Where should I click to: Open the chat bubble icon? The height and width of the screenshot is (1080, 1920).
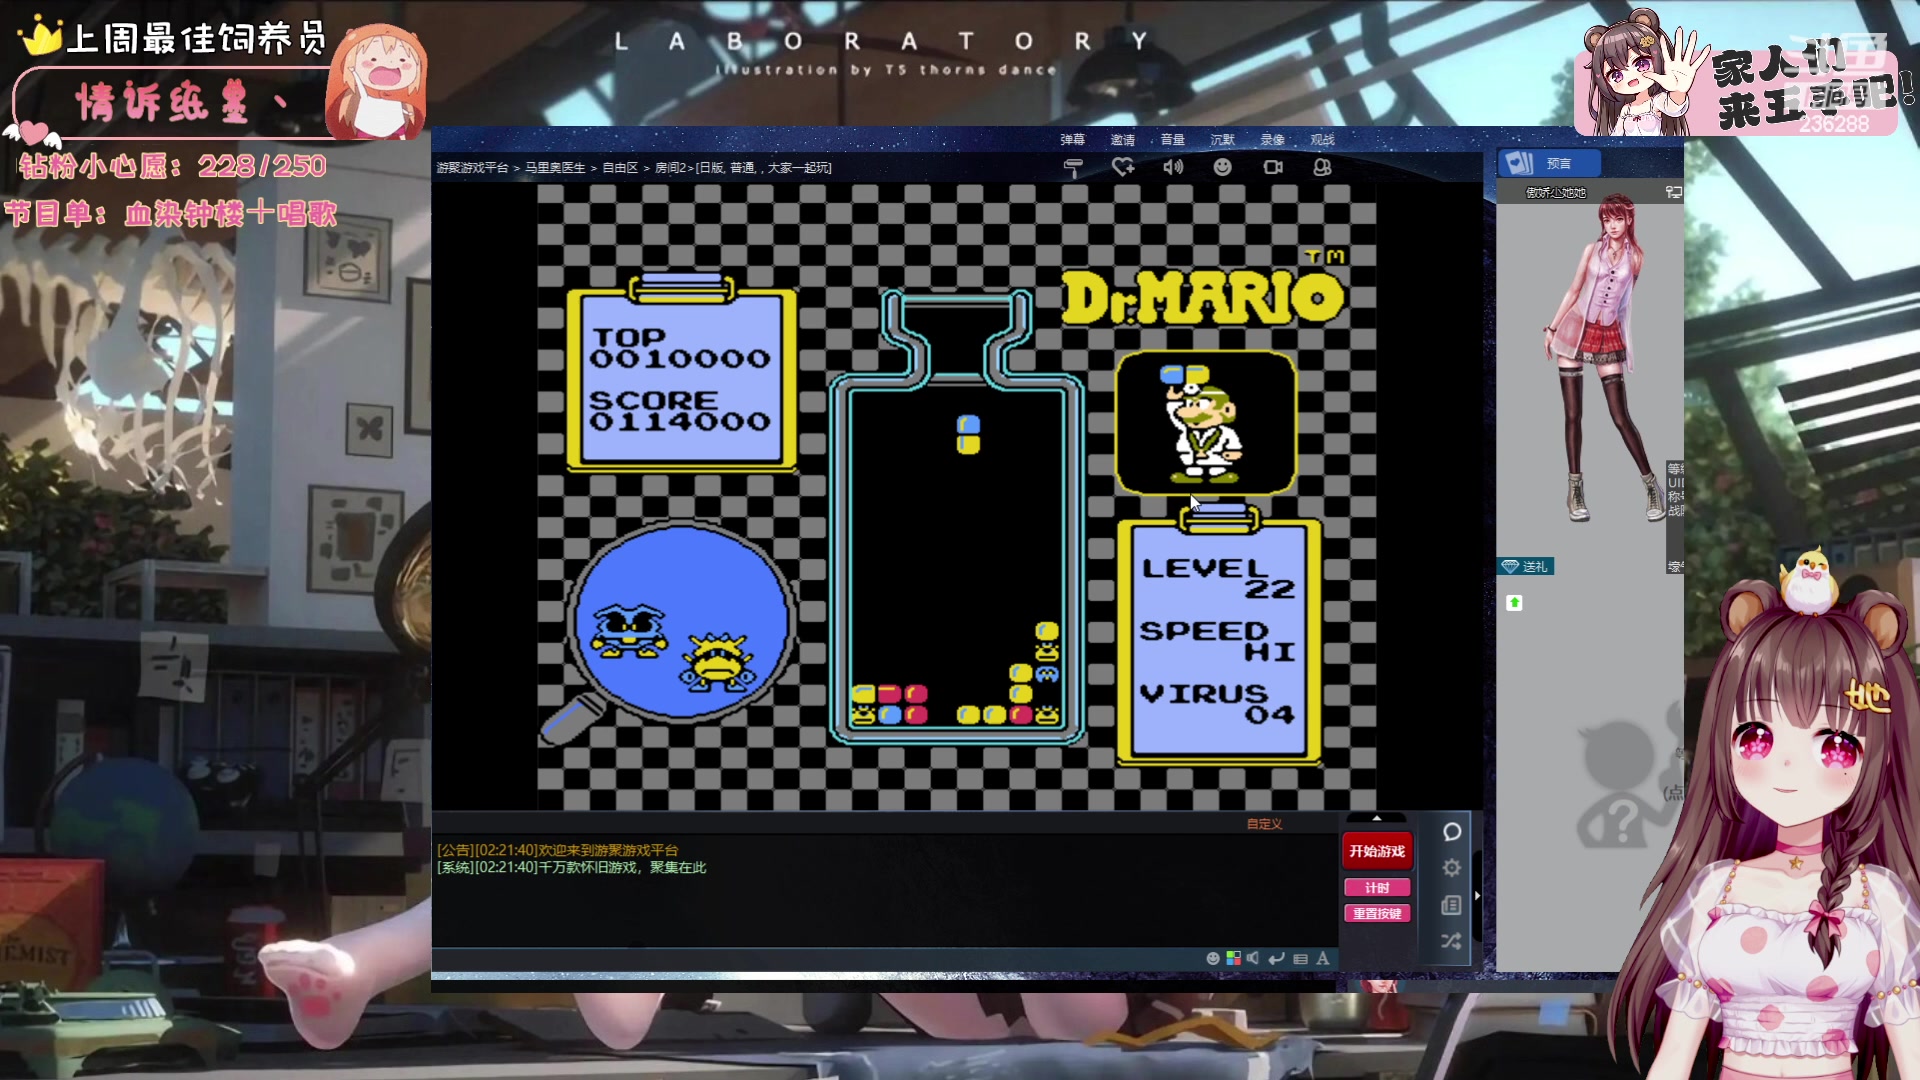[1452, 832]
